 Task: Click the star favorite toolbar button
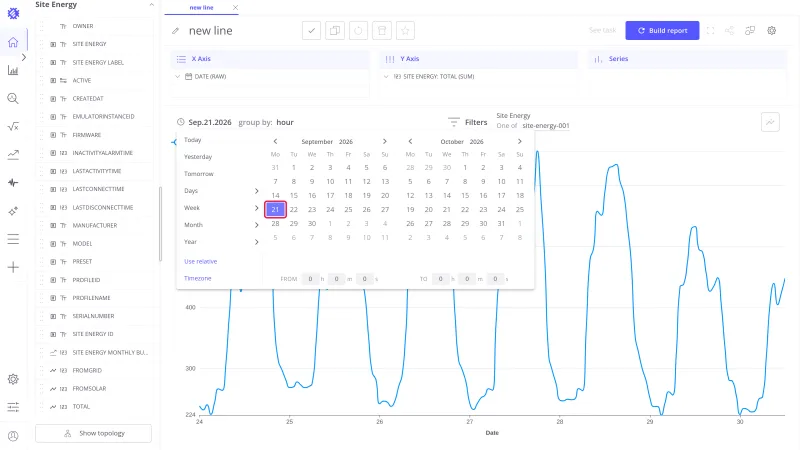click(405, 31)
